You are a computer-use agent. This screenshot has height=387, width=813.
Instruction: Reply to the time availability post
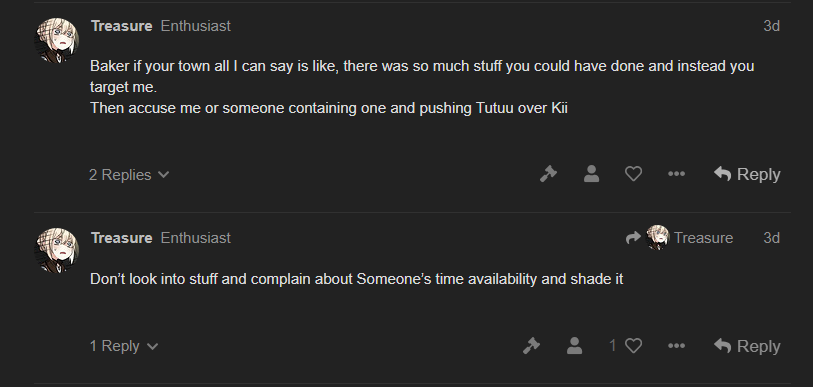click(747, 346)
